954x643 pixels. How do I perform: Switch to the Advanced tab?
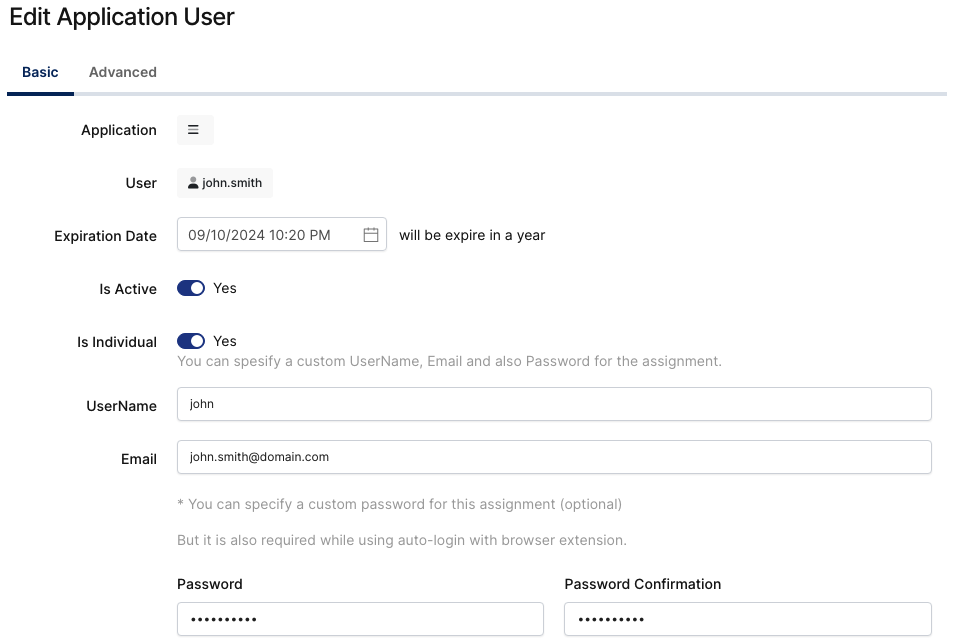point(122,72)
